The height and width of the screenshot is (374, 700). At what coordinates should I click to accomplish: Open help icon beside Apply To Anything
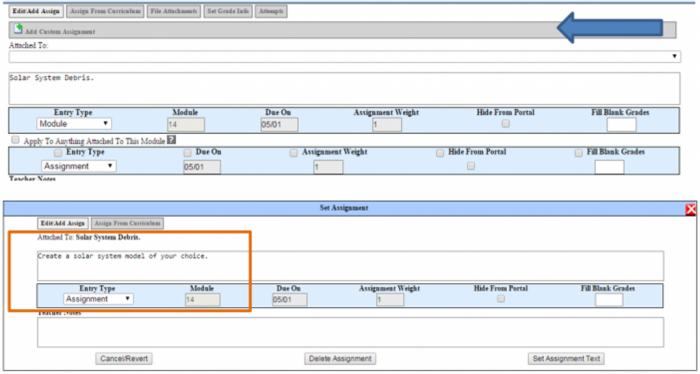(x=171, y=140)
